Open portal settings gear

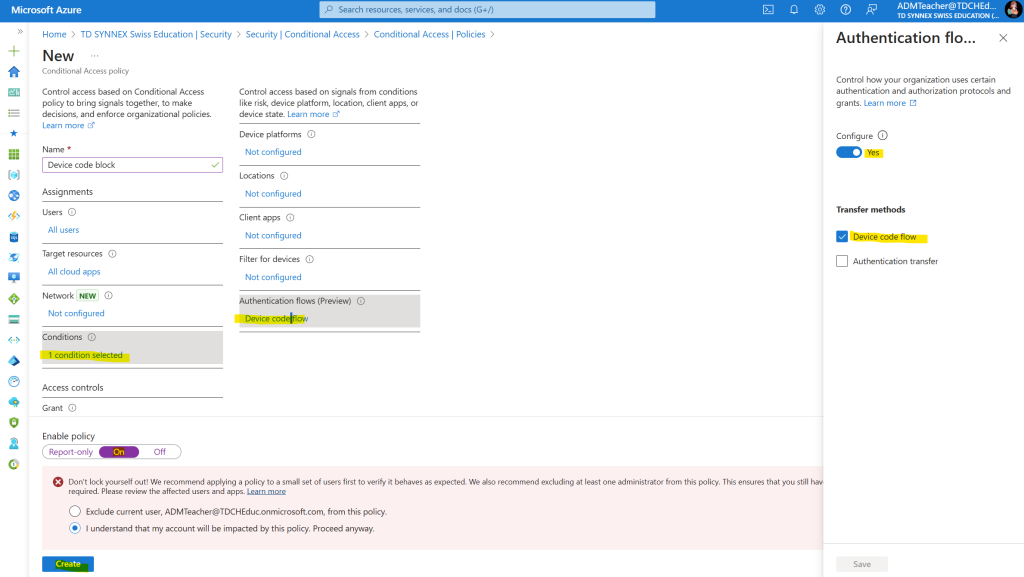coord(820,10)
